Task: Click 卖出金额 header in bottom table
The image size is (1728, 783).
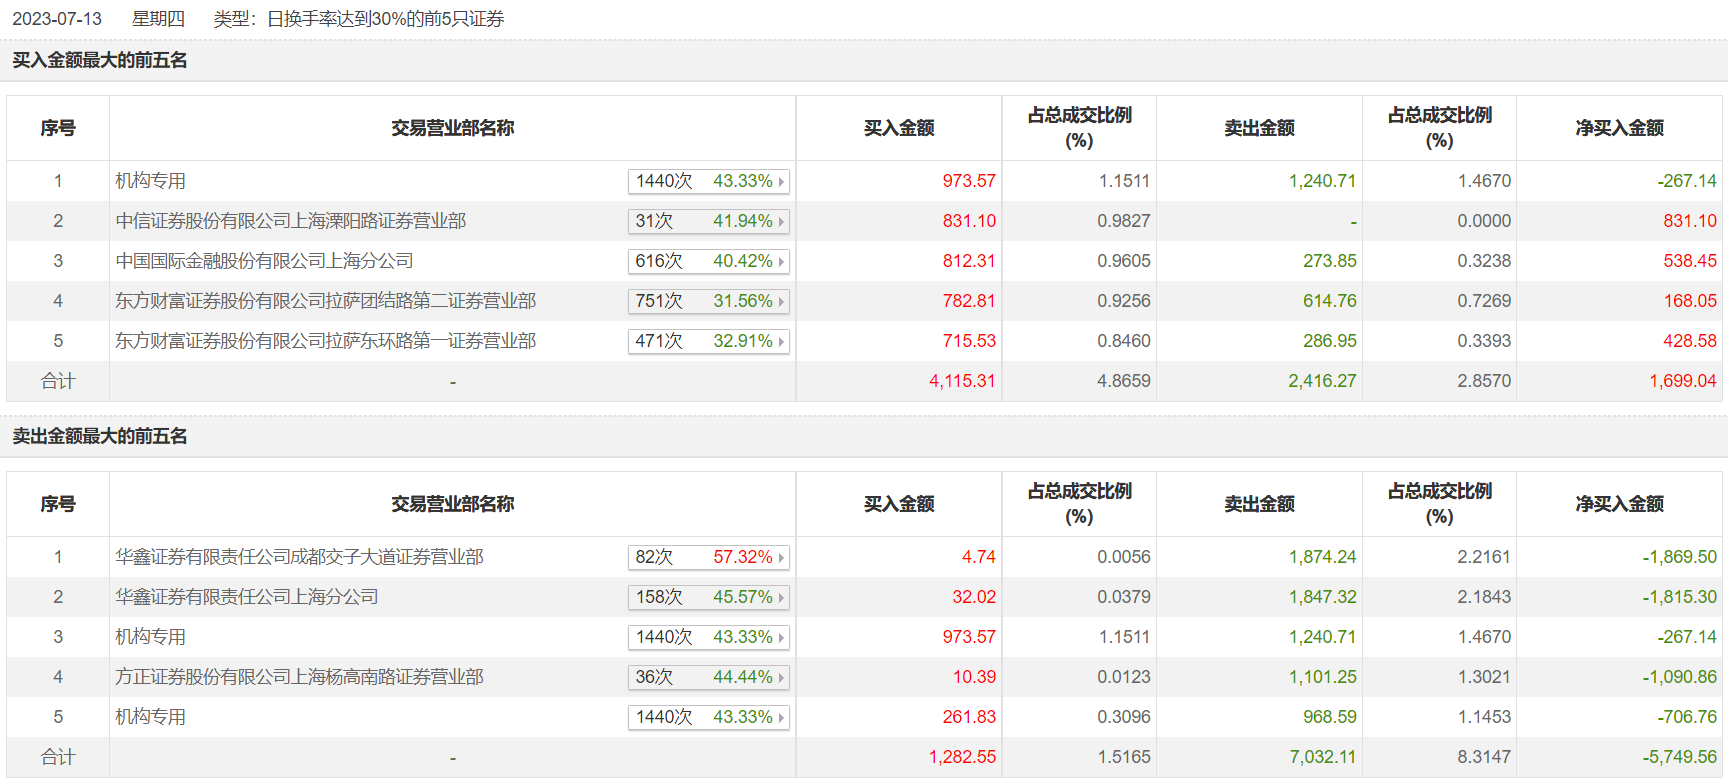Action: click(1260, 504)
